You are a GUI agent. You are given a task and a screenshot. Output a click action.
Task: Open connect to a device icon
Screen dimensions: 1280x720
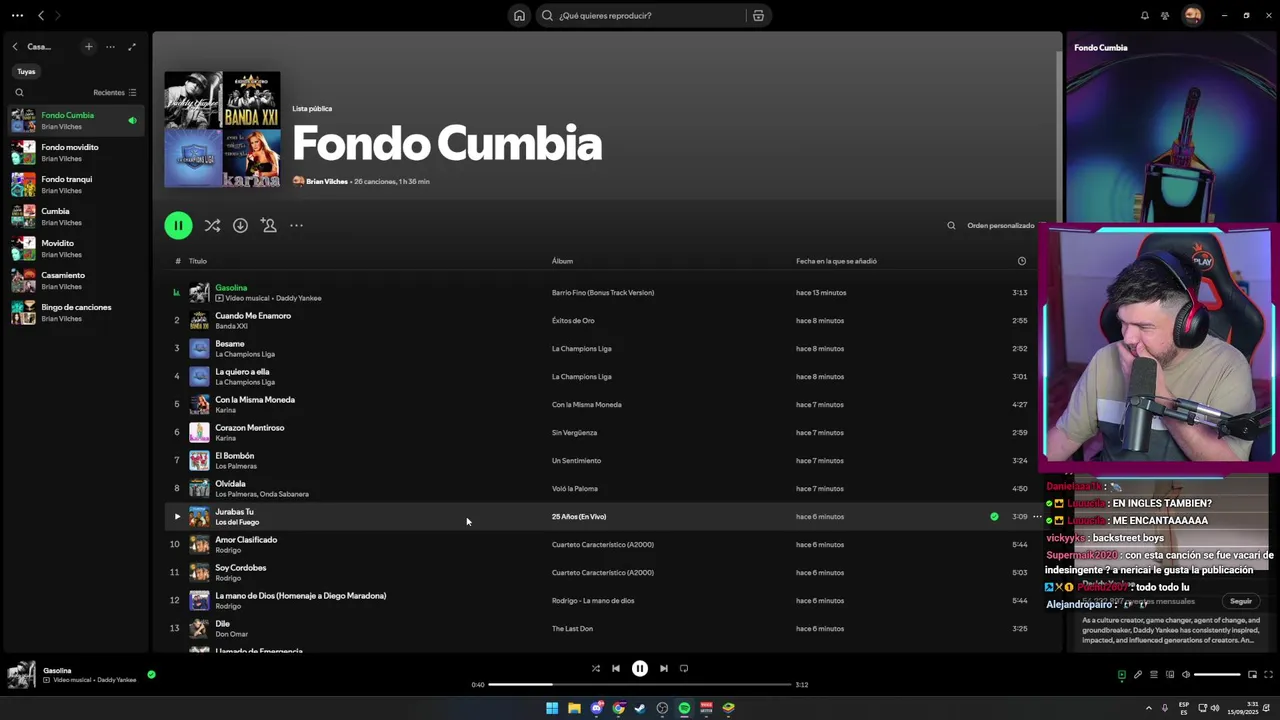pyautogui.click(x=1169, y=674)
